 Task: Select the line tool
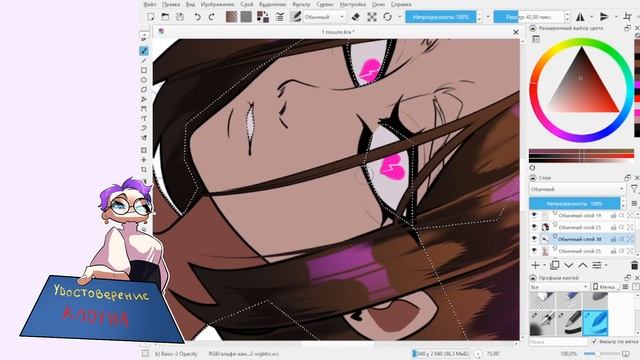pos(144,61)
